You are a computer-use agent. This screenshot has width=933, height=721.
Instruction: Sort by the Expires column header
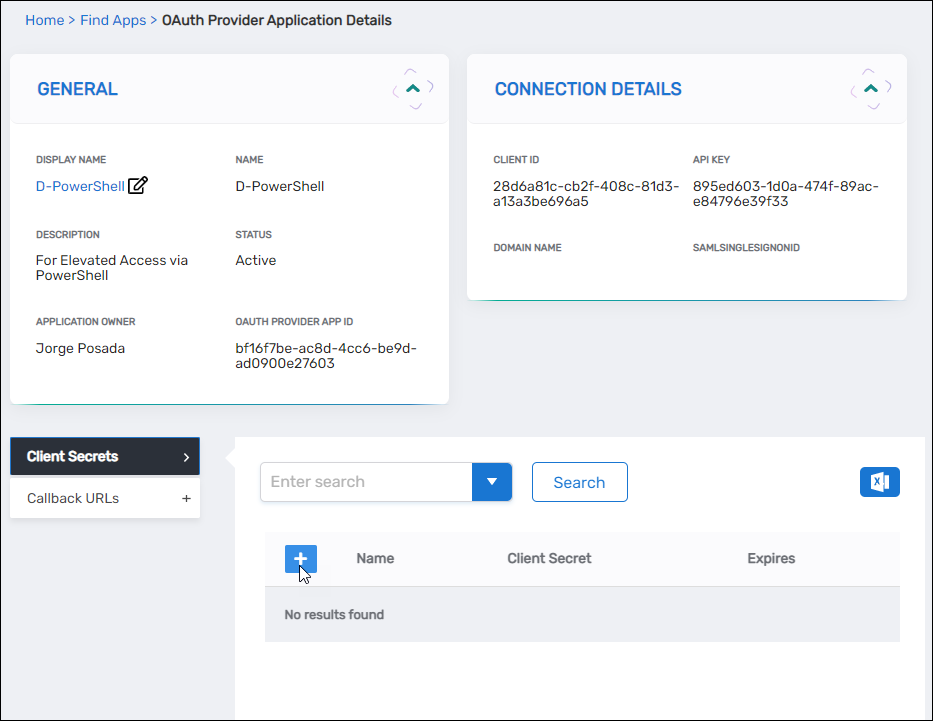(x=771, y=559)
